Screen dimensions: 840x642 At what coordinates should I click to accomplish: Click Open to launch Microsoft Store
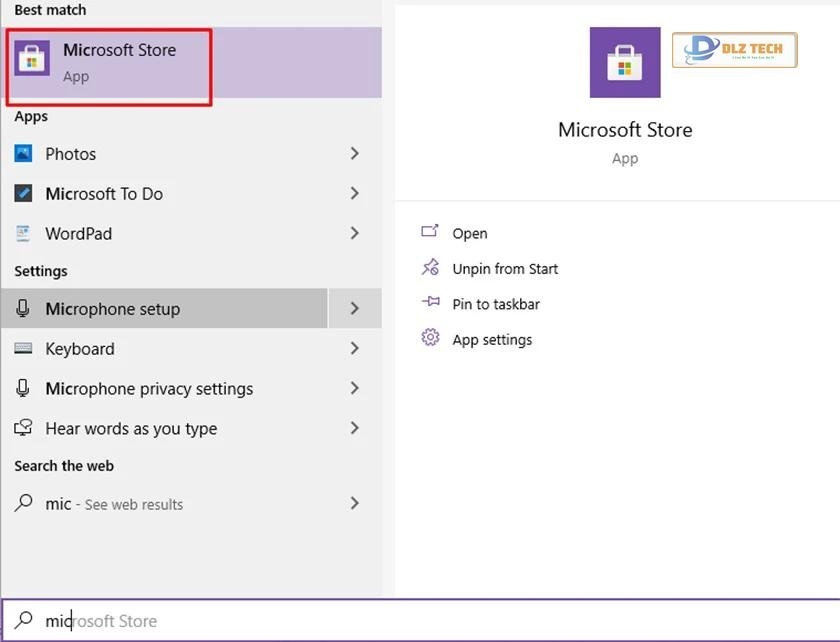point(468,232)
